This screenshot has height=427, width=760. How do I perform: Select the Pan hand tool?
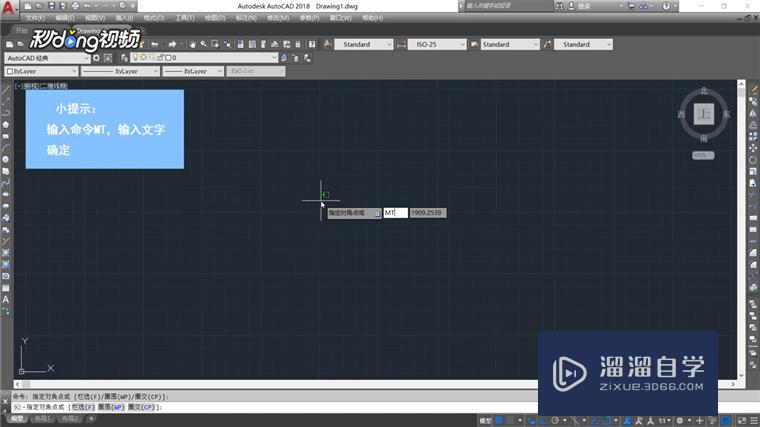pyautogui.click(x=192, y=45)
